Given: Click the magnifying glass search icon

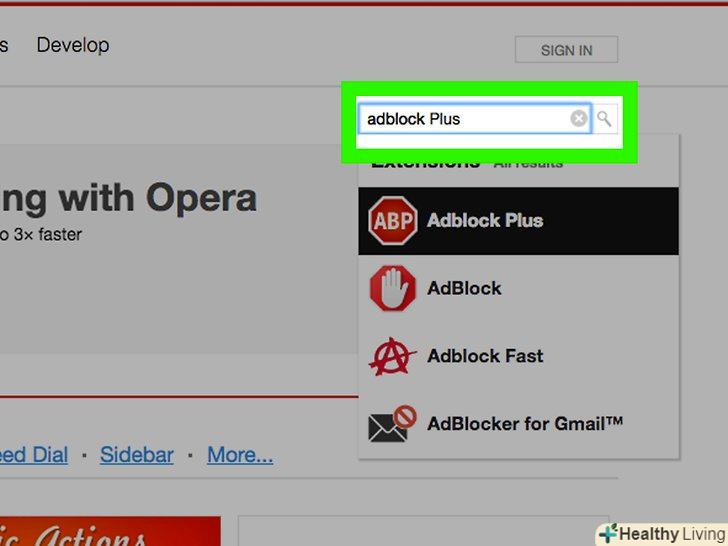Looking at the screenshot, I should 604,119.
